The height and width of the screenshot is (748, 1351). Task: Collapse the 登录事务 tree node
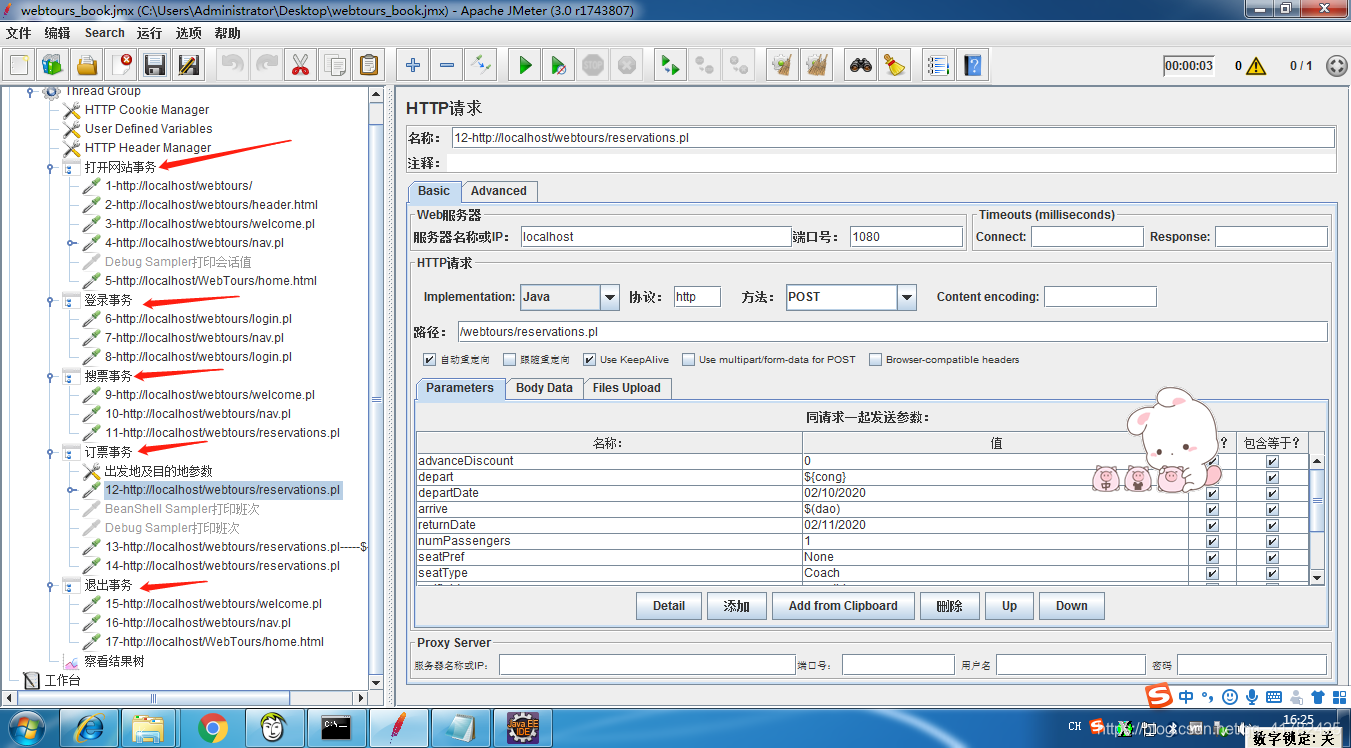49,300
